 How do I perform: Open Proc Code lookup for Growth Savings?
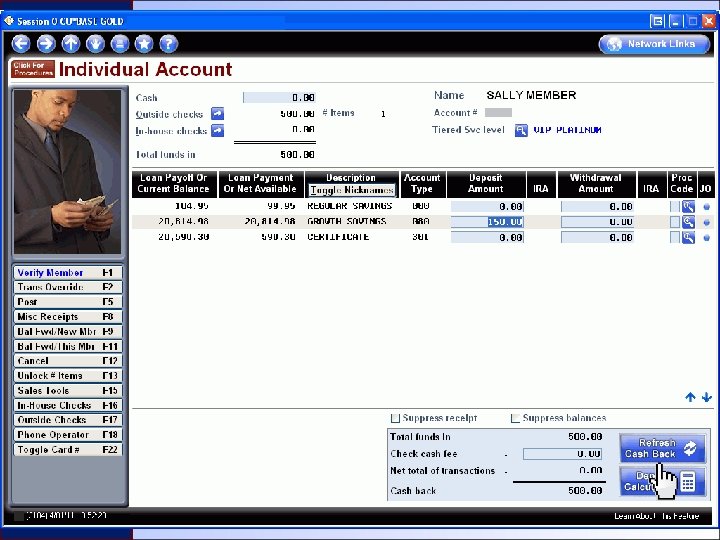tap(688, 222)
